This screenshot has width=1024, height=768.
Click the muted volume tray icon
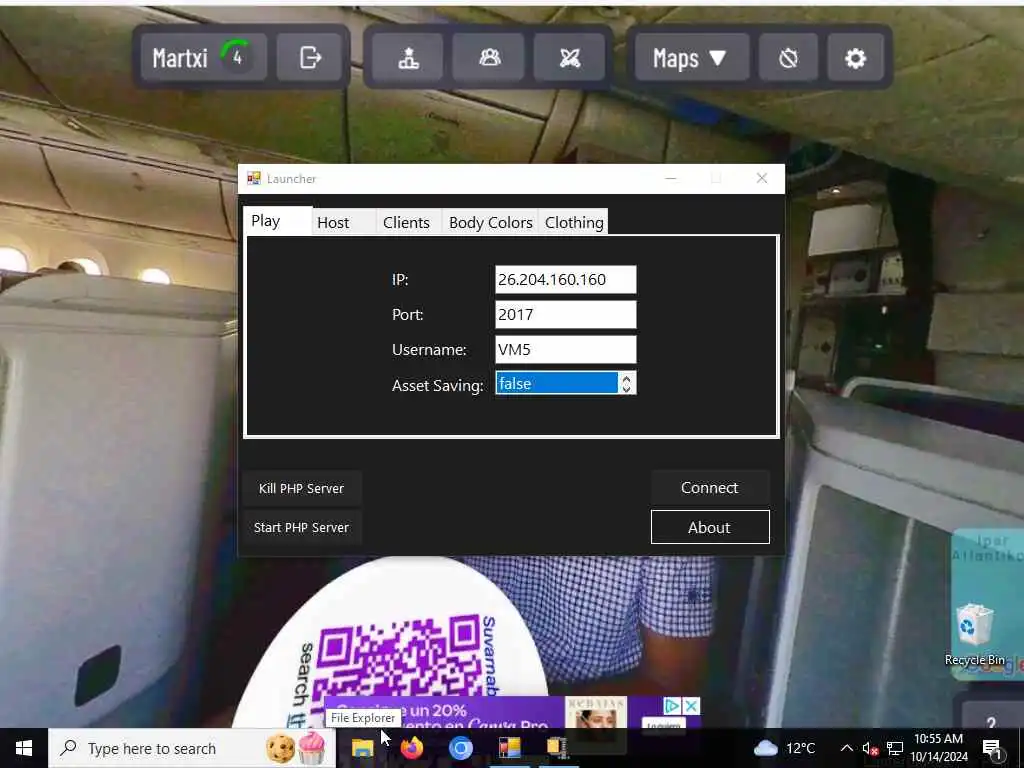tap(870, 748)
